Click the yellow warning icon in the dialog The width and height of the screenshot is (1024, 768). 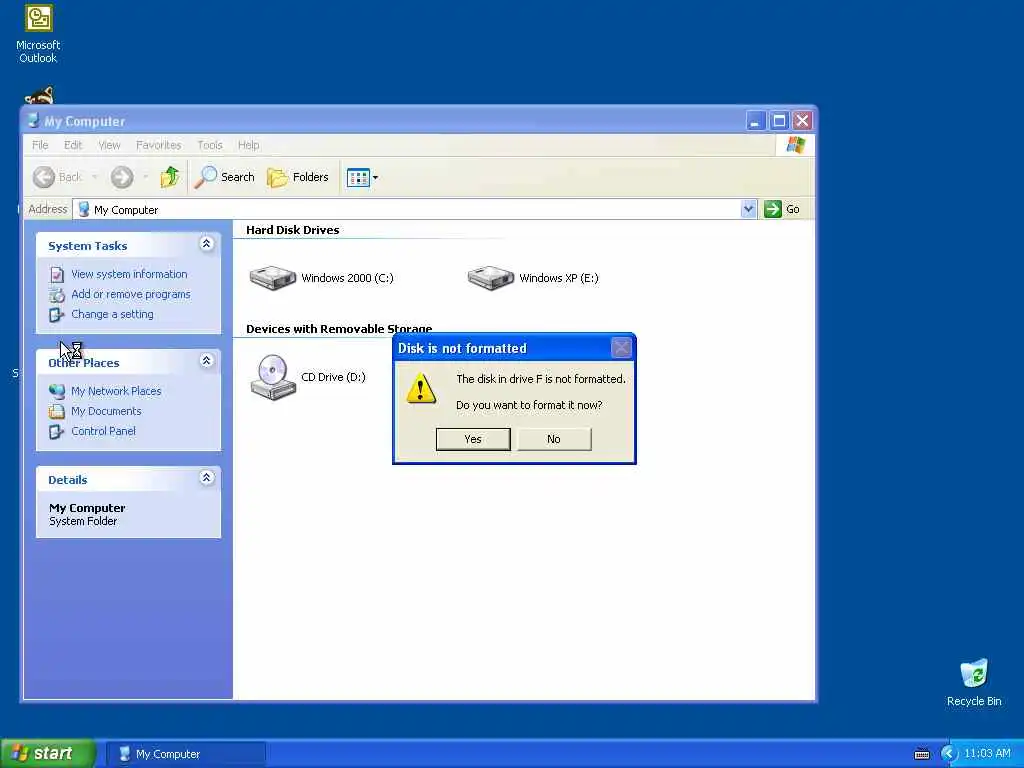[421, 389]
